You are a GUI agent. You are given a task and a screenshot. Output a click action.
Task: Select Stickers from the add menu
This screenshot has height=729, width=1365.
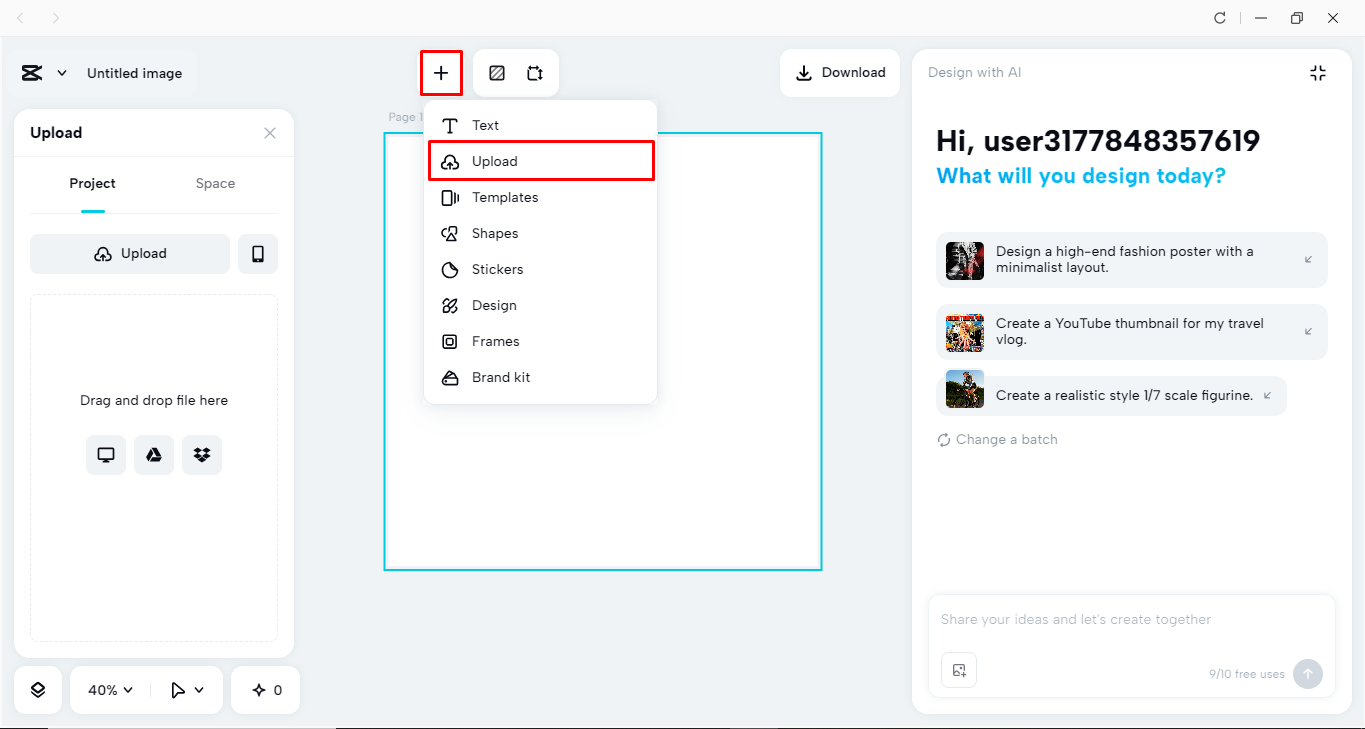(497, 270)
